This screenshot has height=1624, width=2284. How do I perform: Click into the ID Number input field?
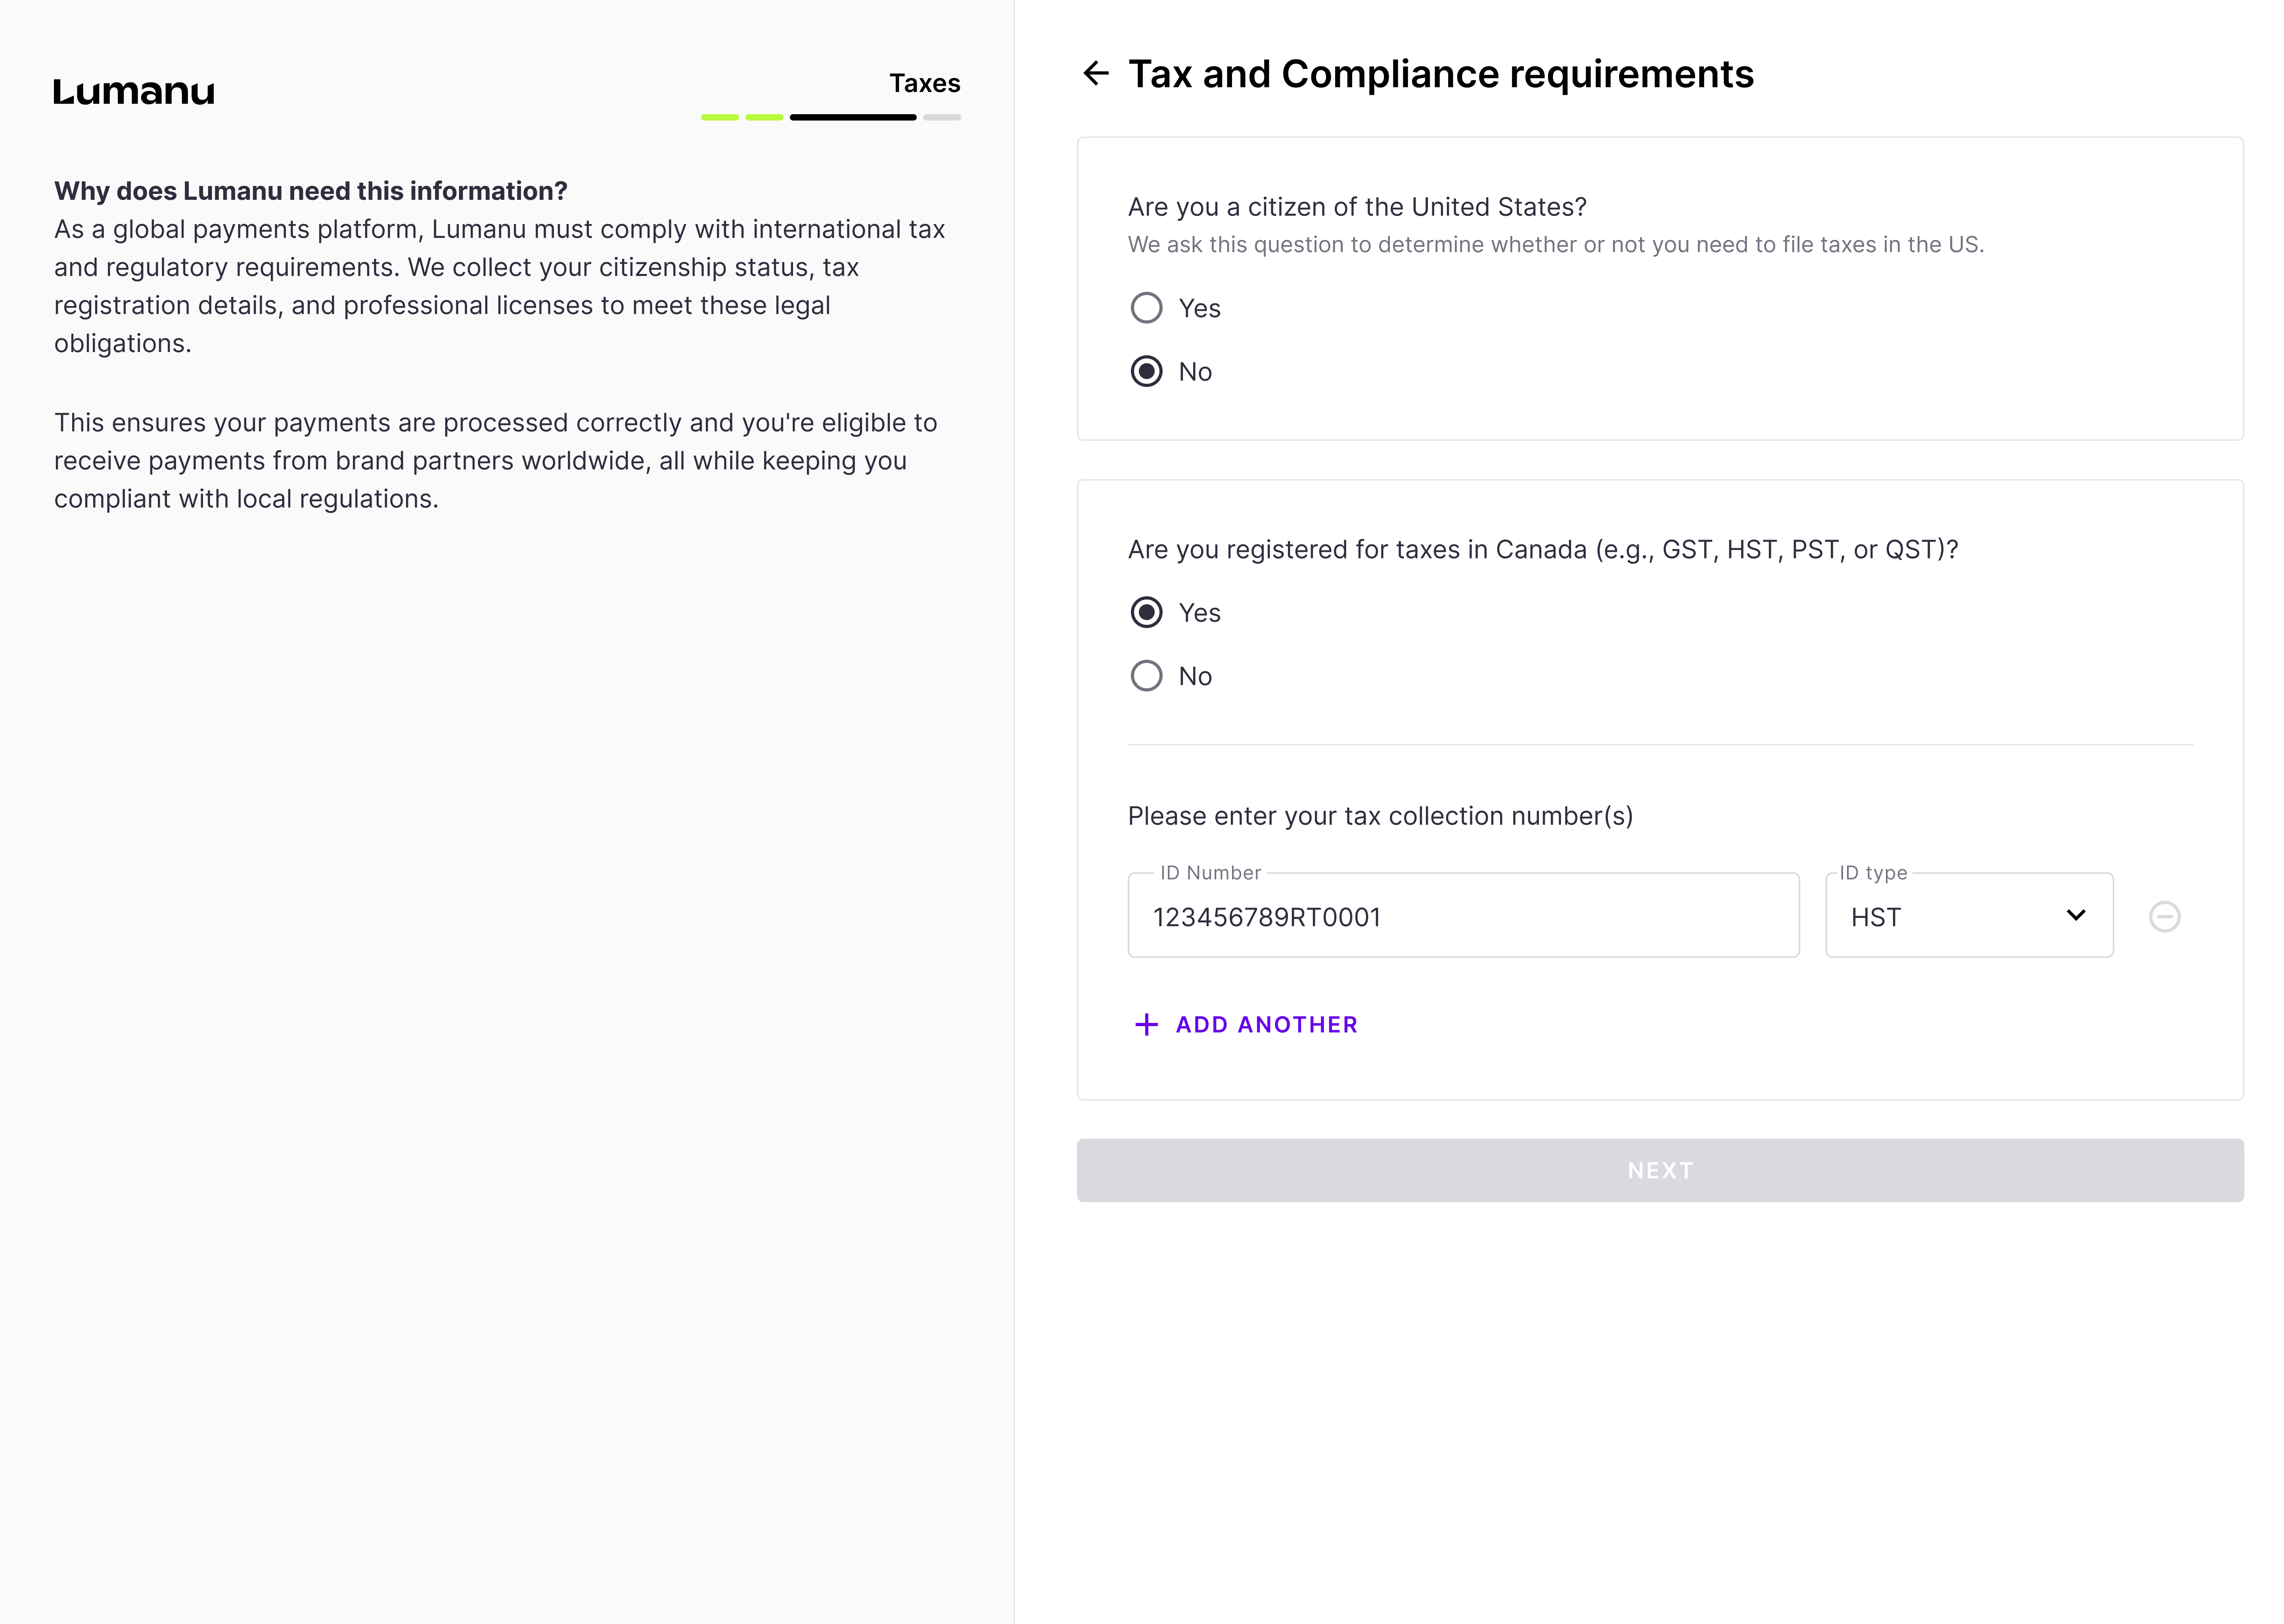pos(1463,917)
